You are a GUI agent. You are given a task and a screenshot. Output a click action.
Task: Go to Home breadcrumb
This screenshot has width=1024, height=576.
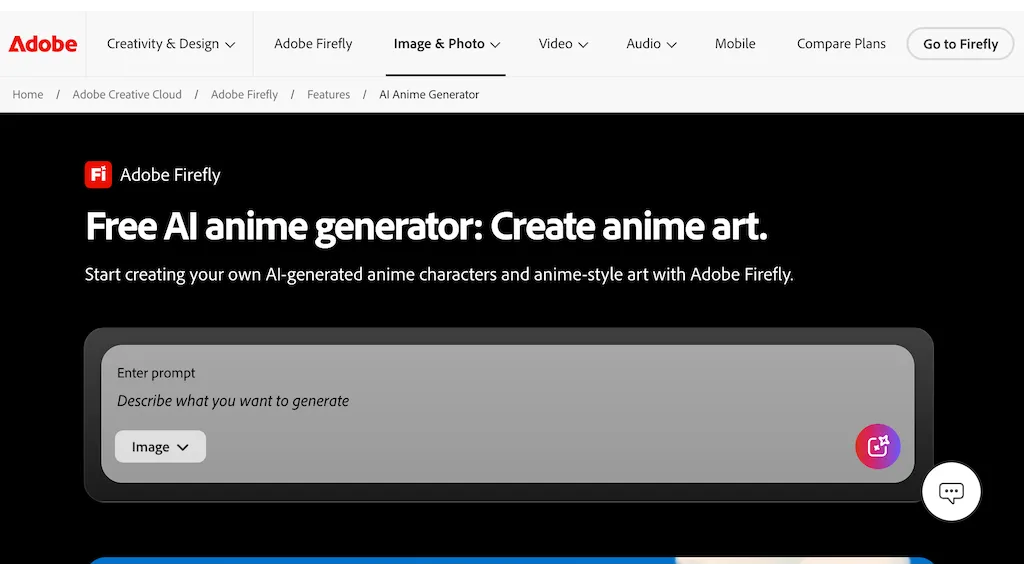tap(27, 95)
